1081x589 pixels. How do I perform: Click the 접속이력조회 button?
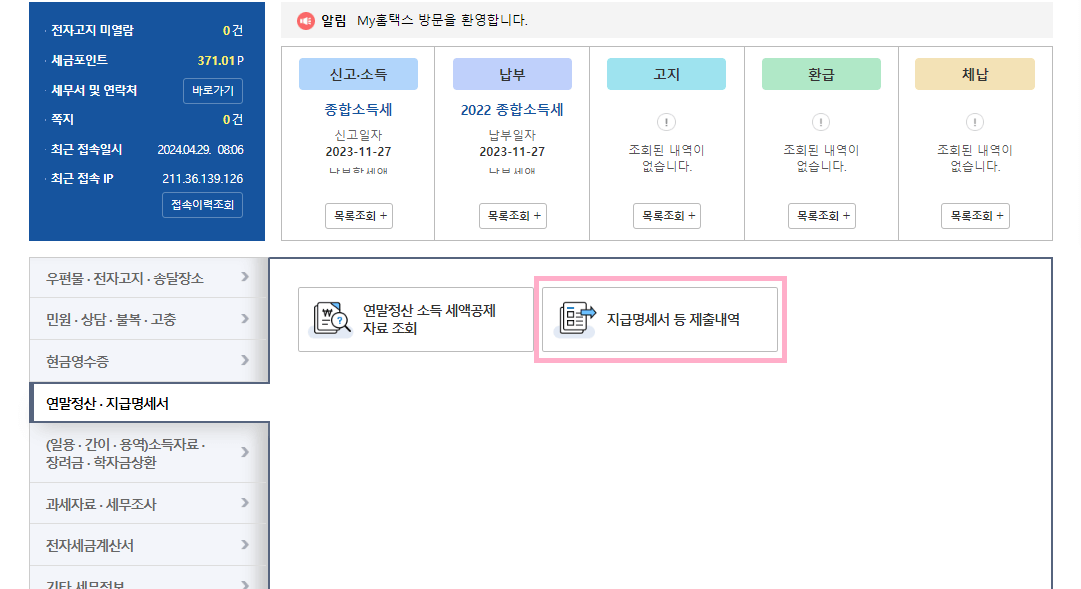tap(202, 205)
